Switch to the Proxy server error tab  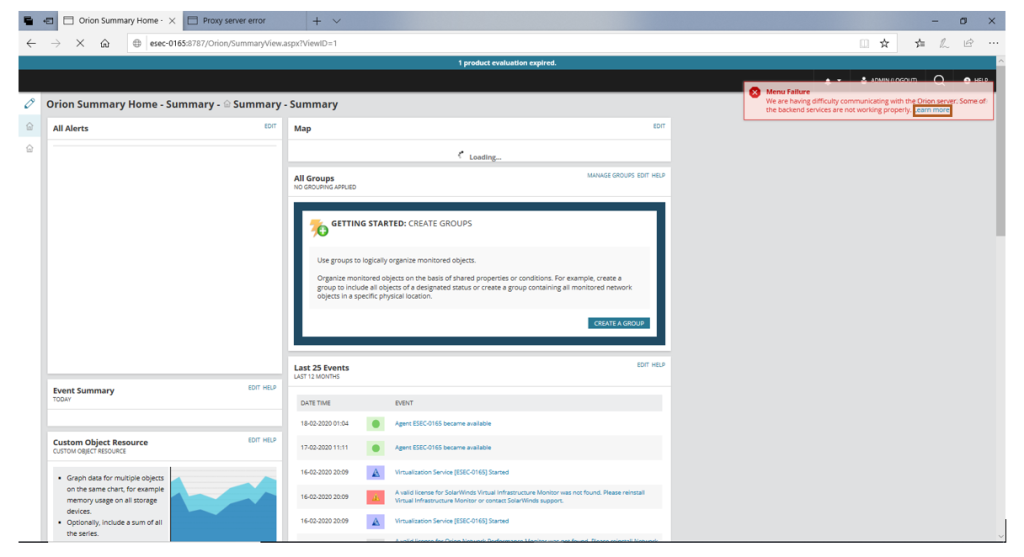point(234,21)
